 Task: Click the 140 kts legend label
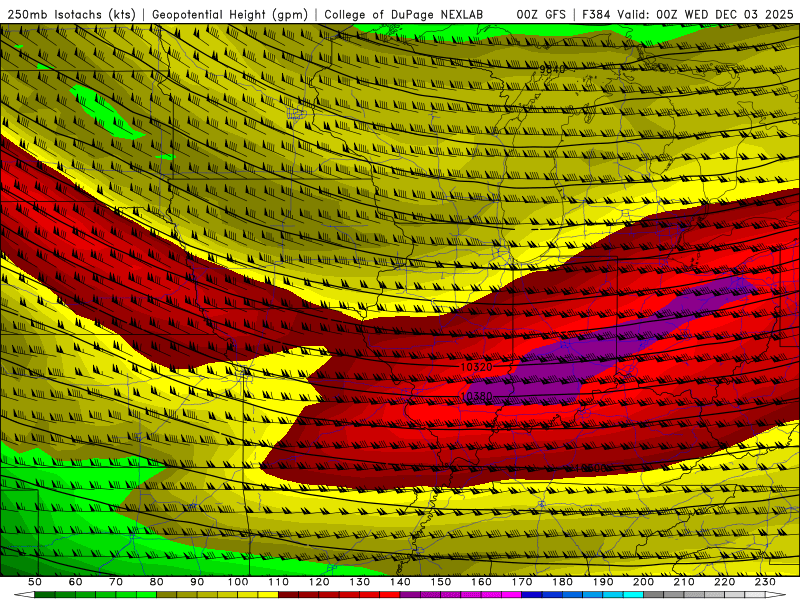[x=401, y=582]
